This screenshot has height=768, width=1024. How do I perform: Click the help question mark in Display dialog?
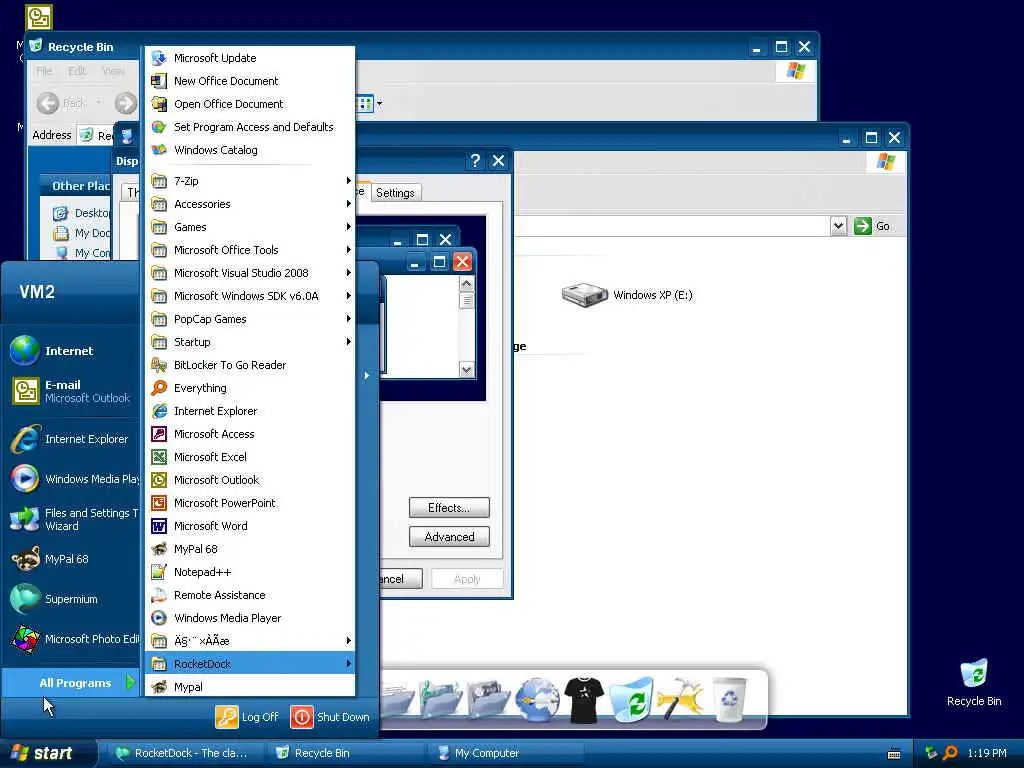[475, 161]
